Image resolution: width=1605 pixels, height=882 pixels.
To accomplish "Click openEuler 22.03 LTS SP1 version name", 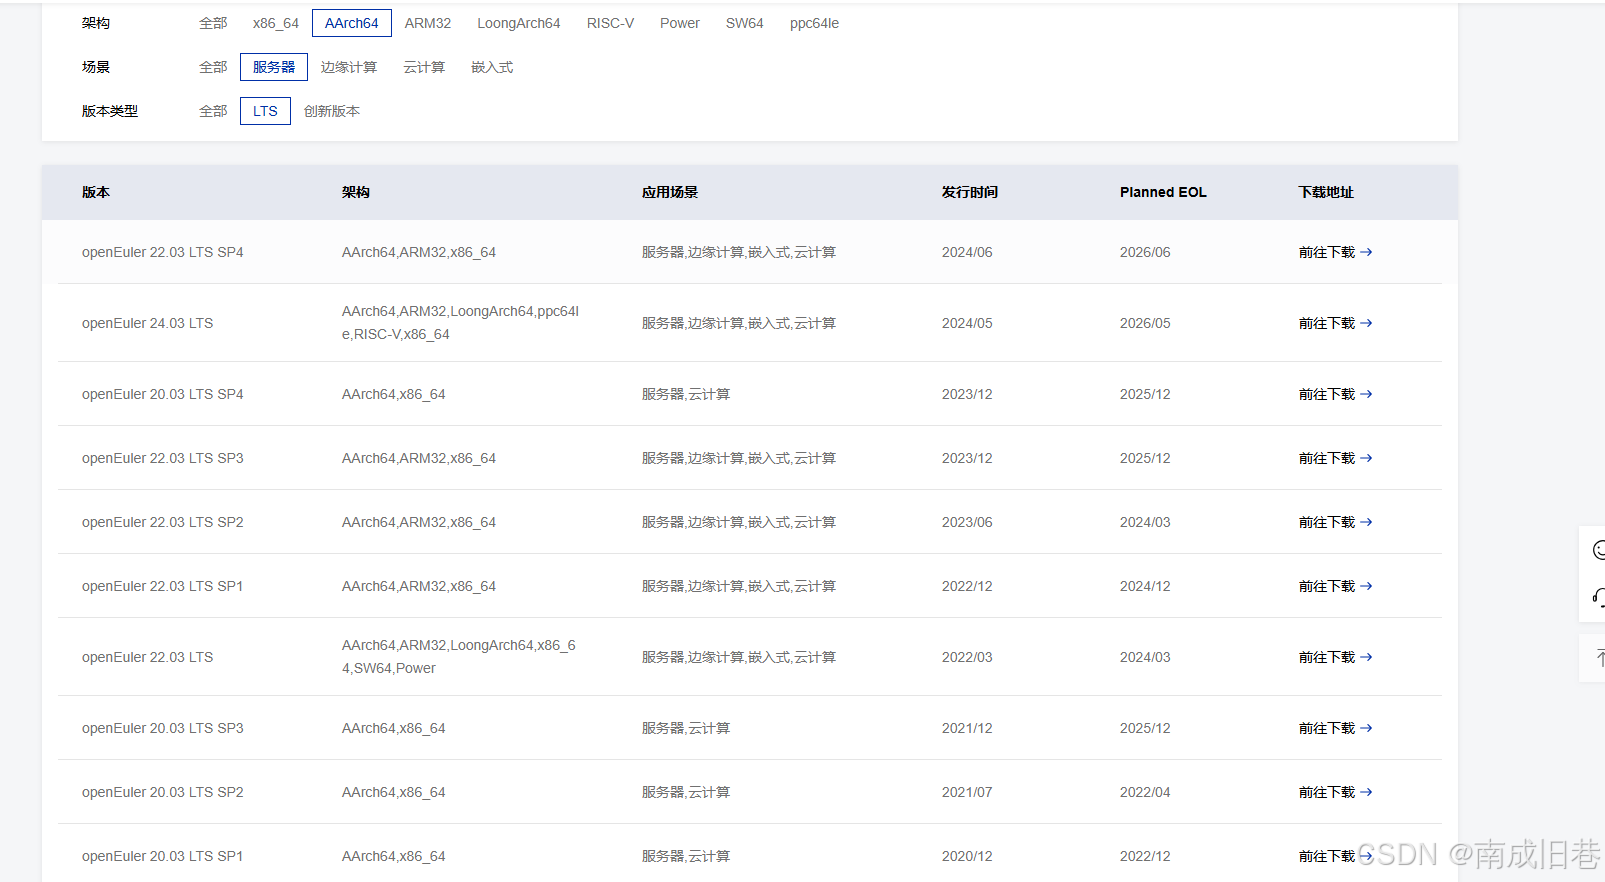I will [x=163, y=586].
